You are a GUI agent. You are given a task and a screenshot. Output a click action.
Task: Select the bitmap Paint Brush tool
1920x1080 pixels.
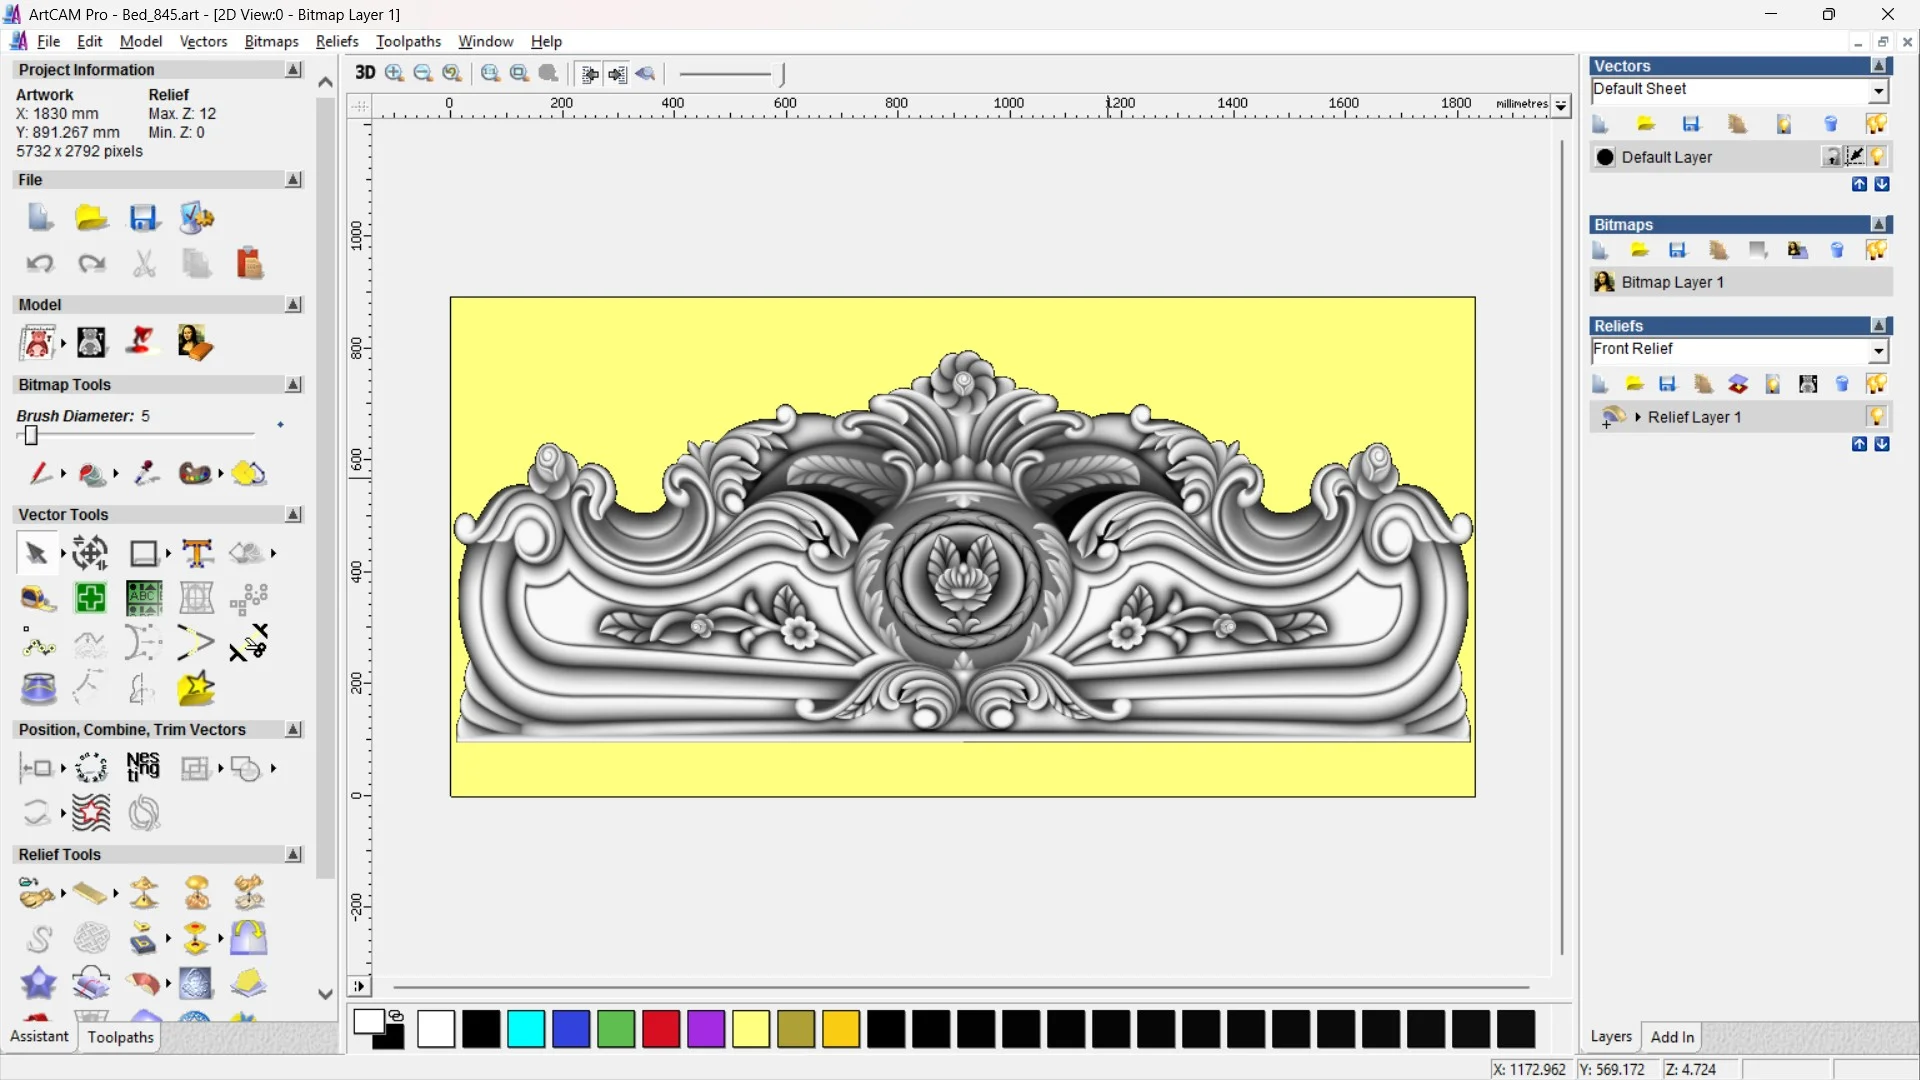[x=40, y=473]
